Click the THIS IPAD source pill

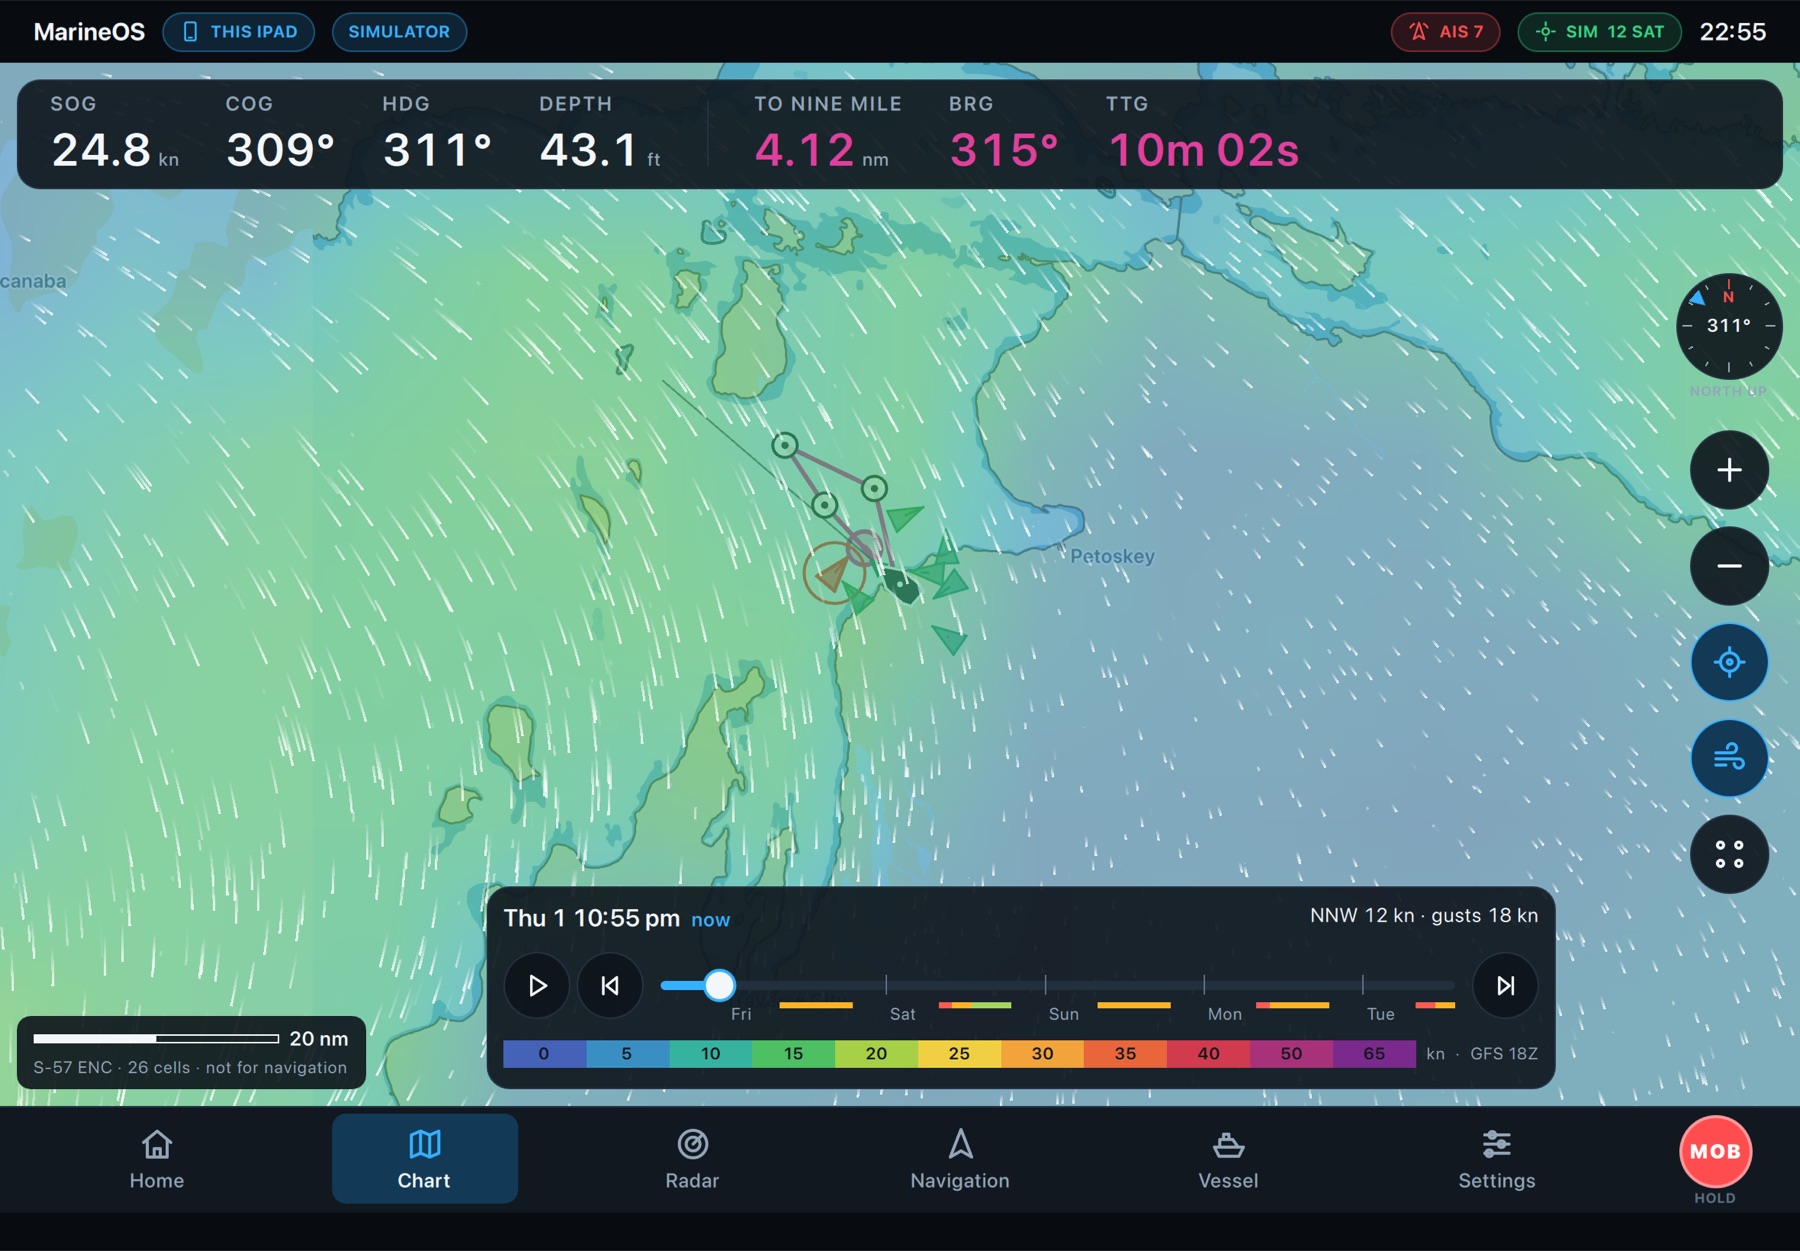pos(239,32)
